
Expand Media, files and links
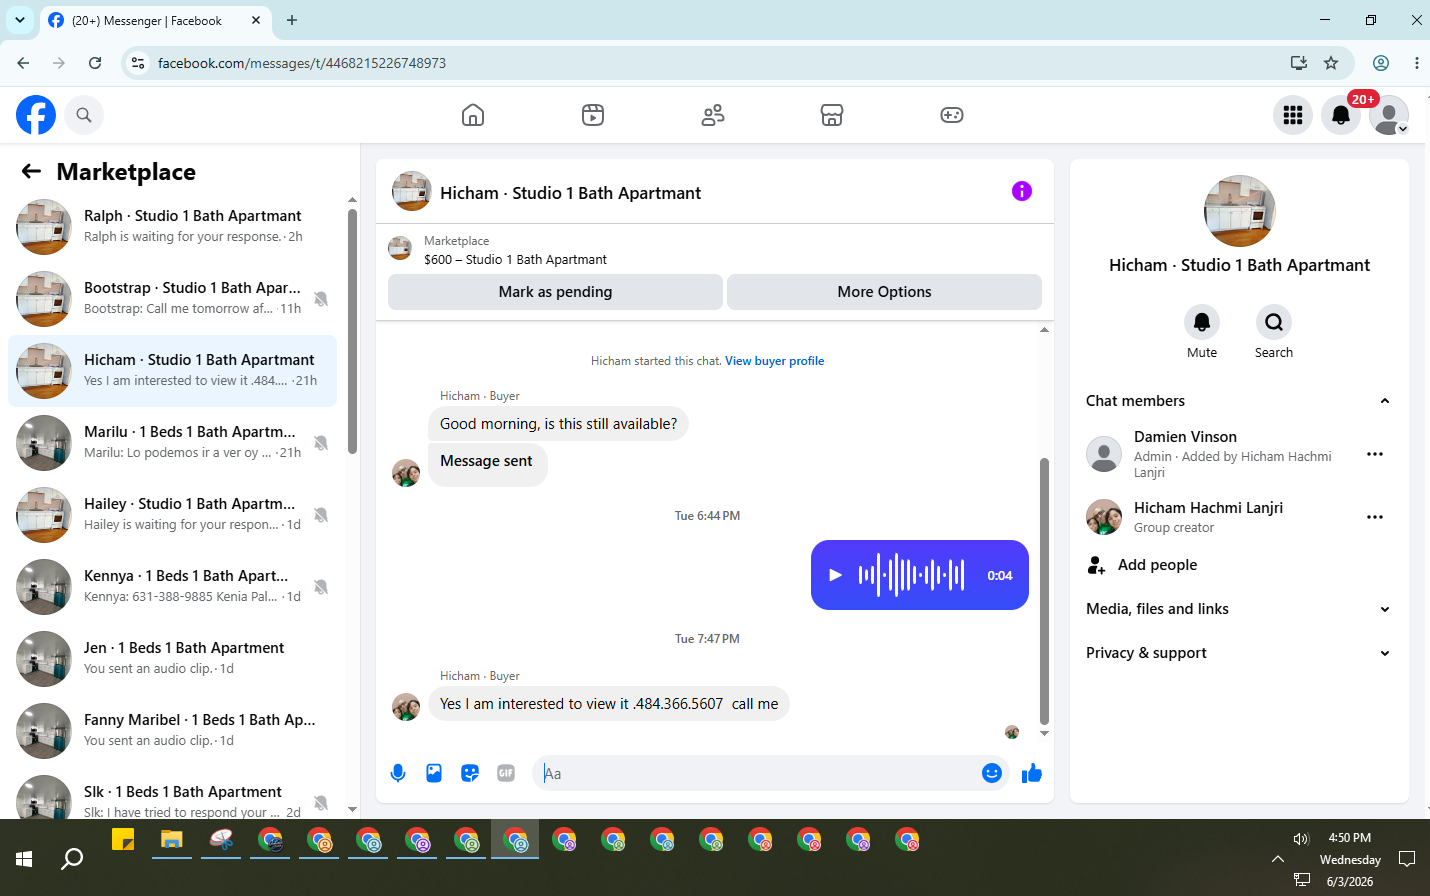click(1239, 609)
